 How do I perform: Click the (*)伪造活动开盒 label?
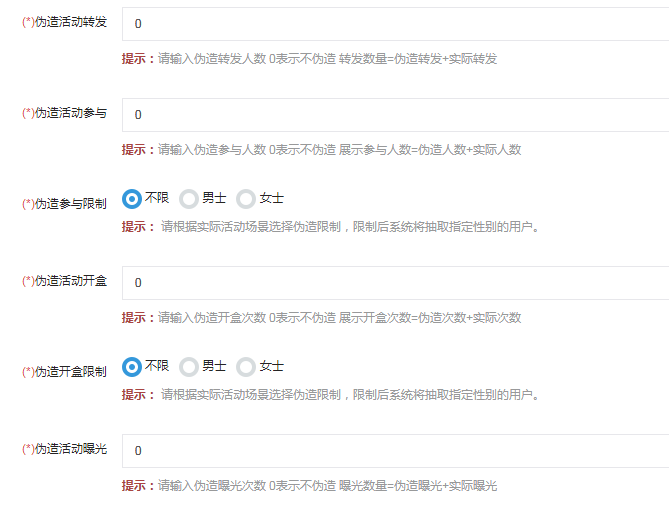point(64,281)
